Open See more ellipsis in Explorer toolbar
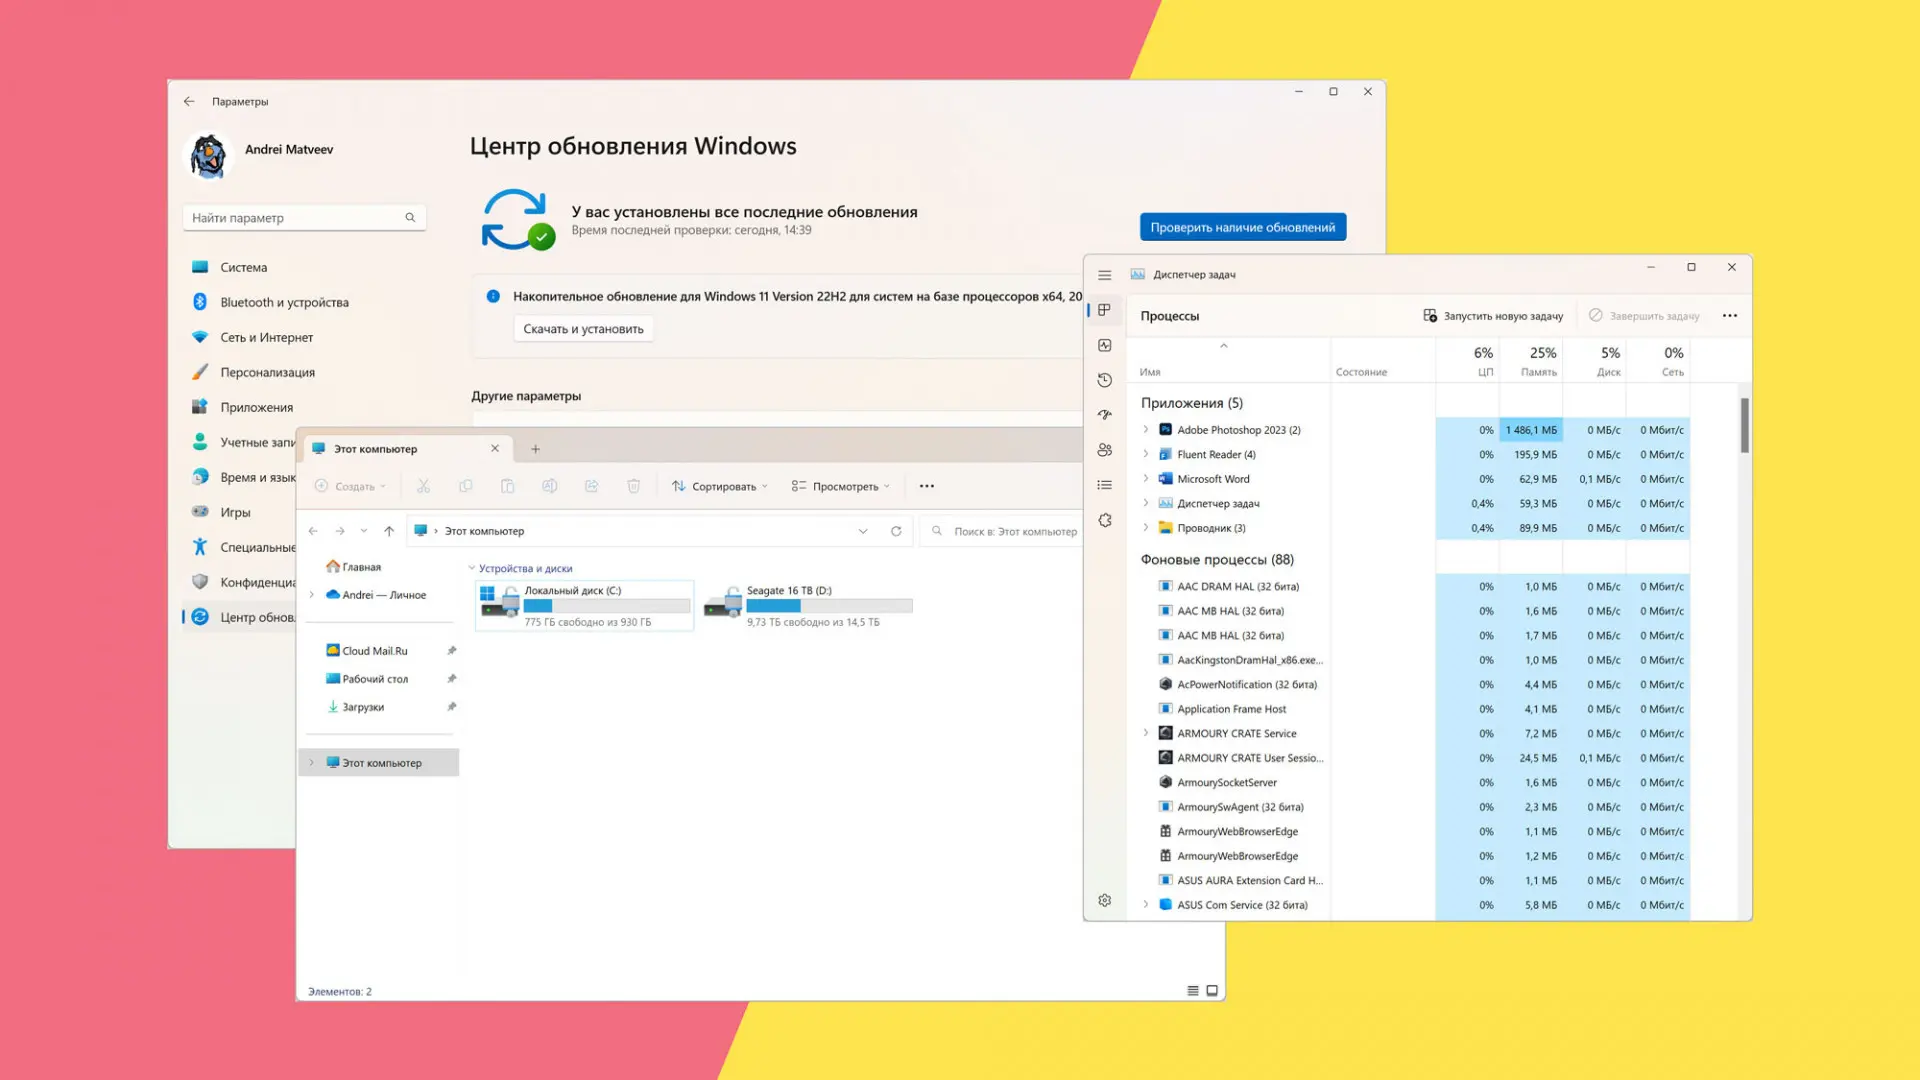Viewport: 1920px width, 1080px height. pyautogui.click(x=927, y=486)
